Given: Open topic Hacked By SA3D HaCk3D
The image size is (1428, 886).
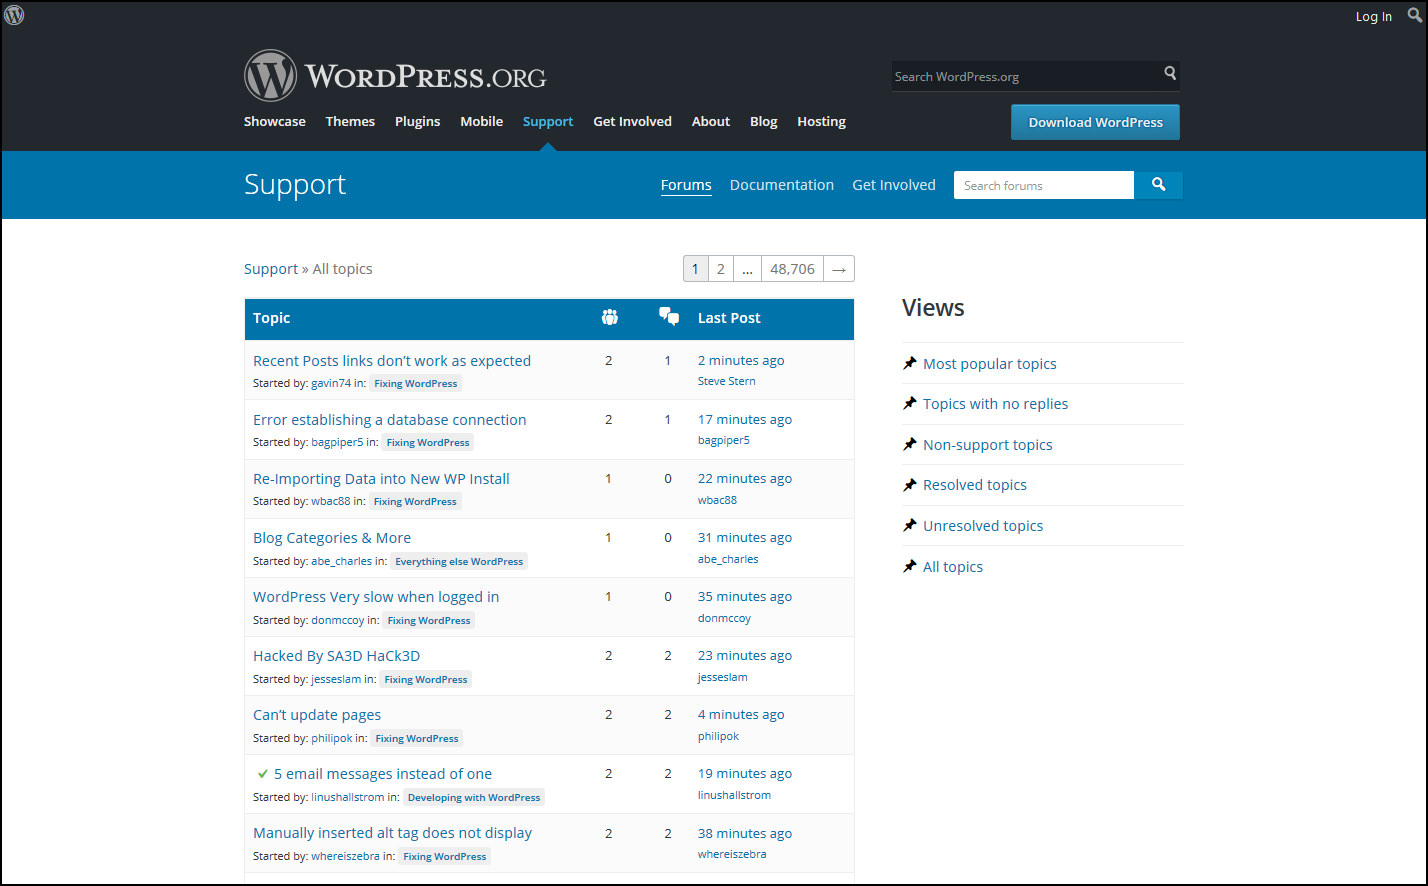Looking at the screenshot, I should (x=336, y=656).
